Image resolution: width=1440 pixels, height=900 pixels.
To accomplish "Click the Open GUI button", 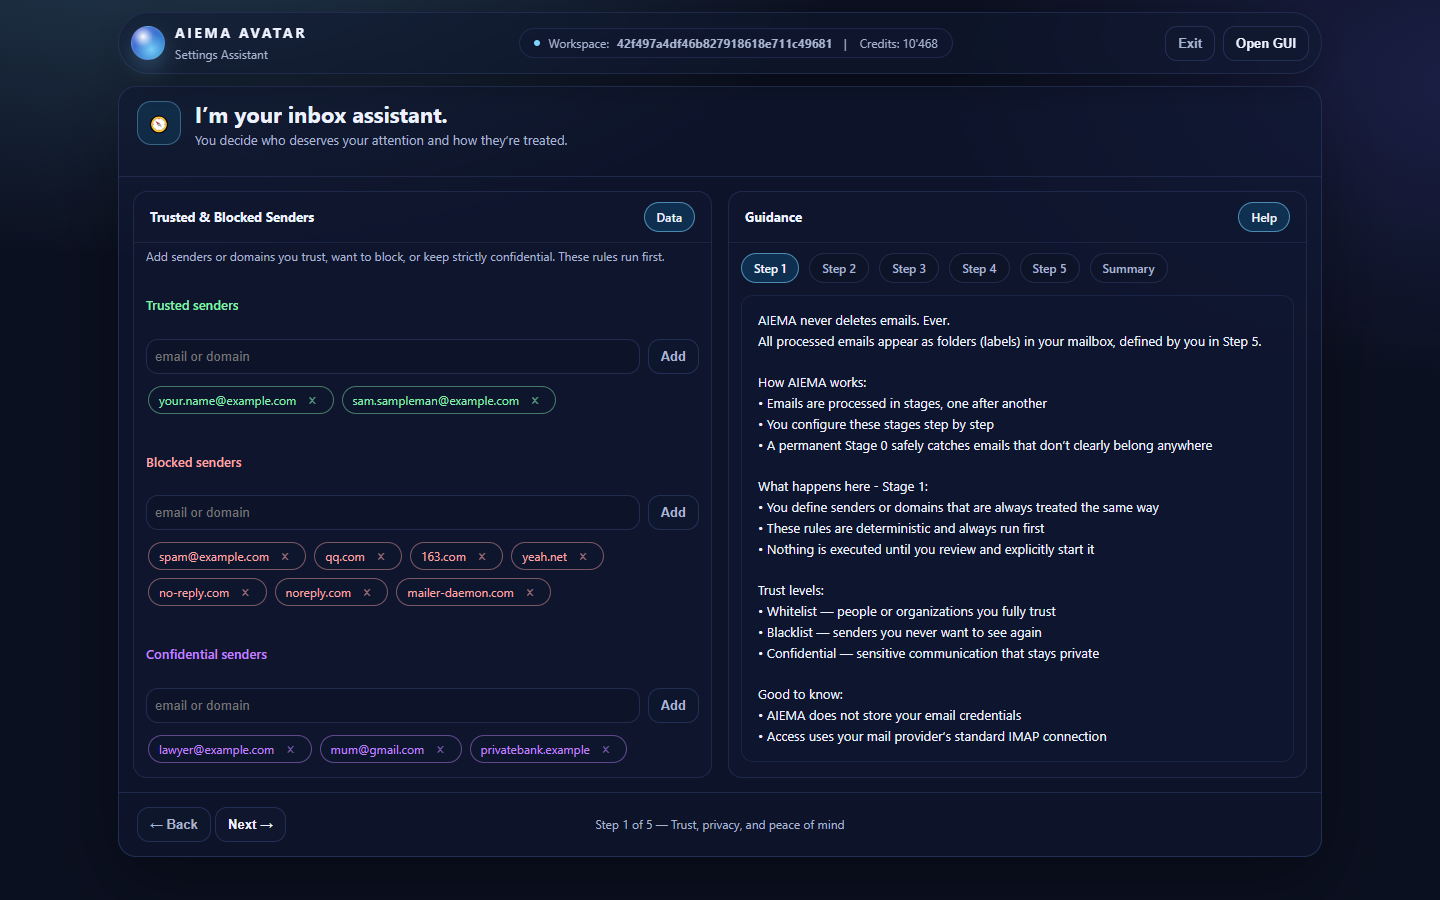I will (1265, 44).
